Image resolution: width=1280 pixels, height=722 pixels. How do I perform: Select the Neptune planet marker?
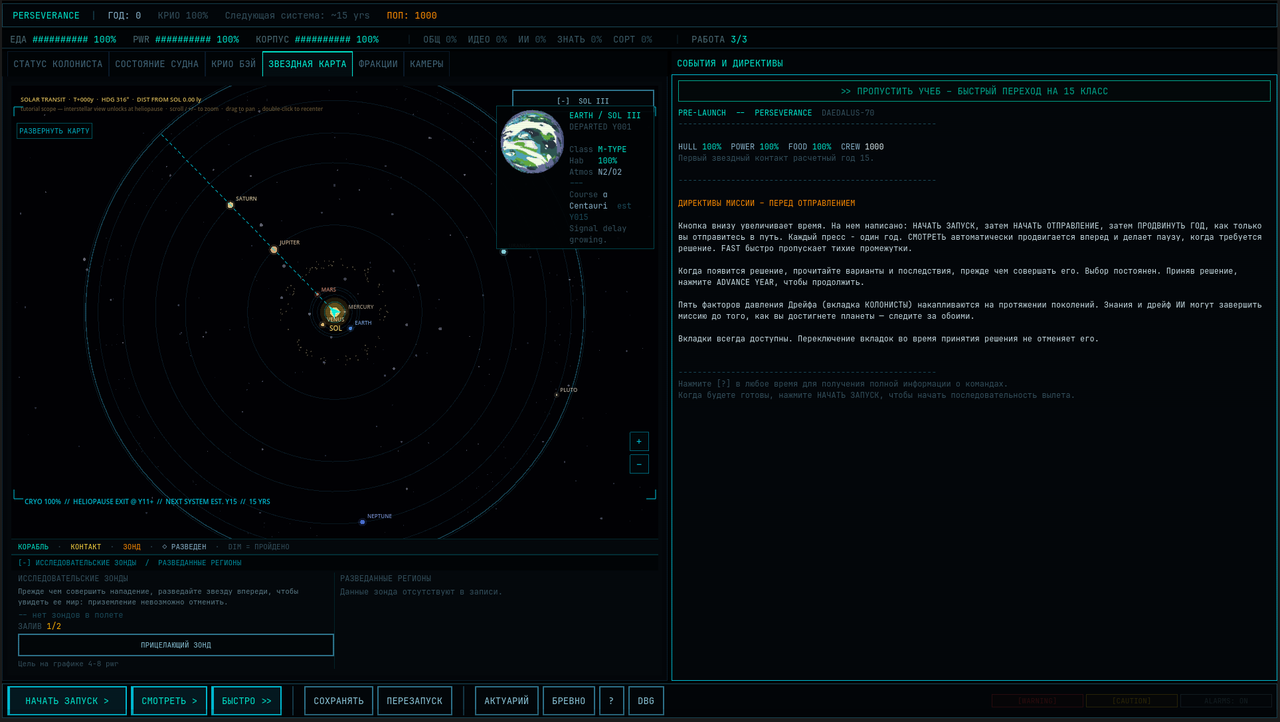pyautogui.click(x=362, y=521)
